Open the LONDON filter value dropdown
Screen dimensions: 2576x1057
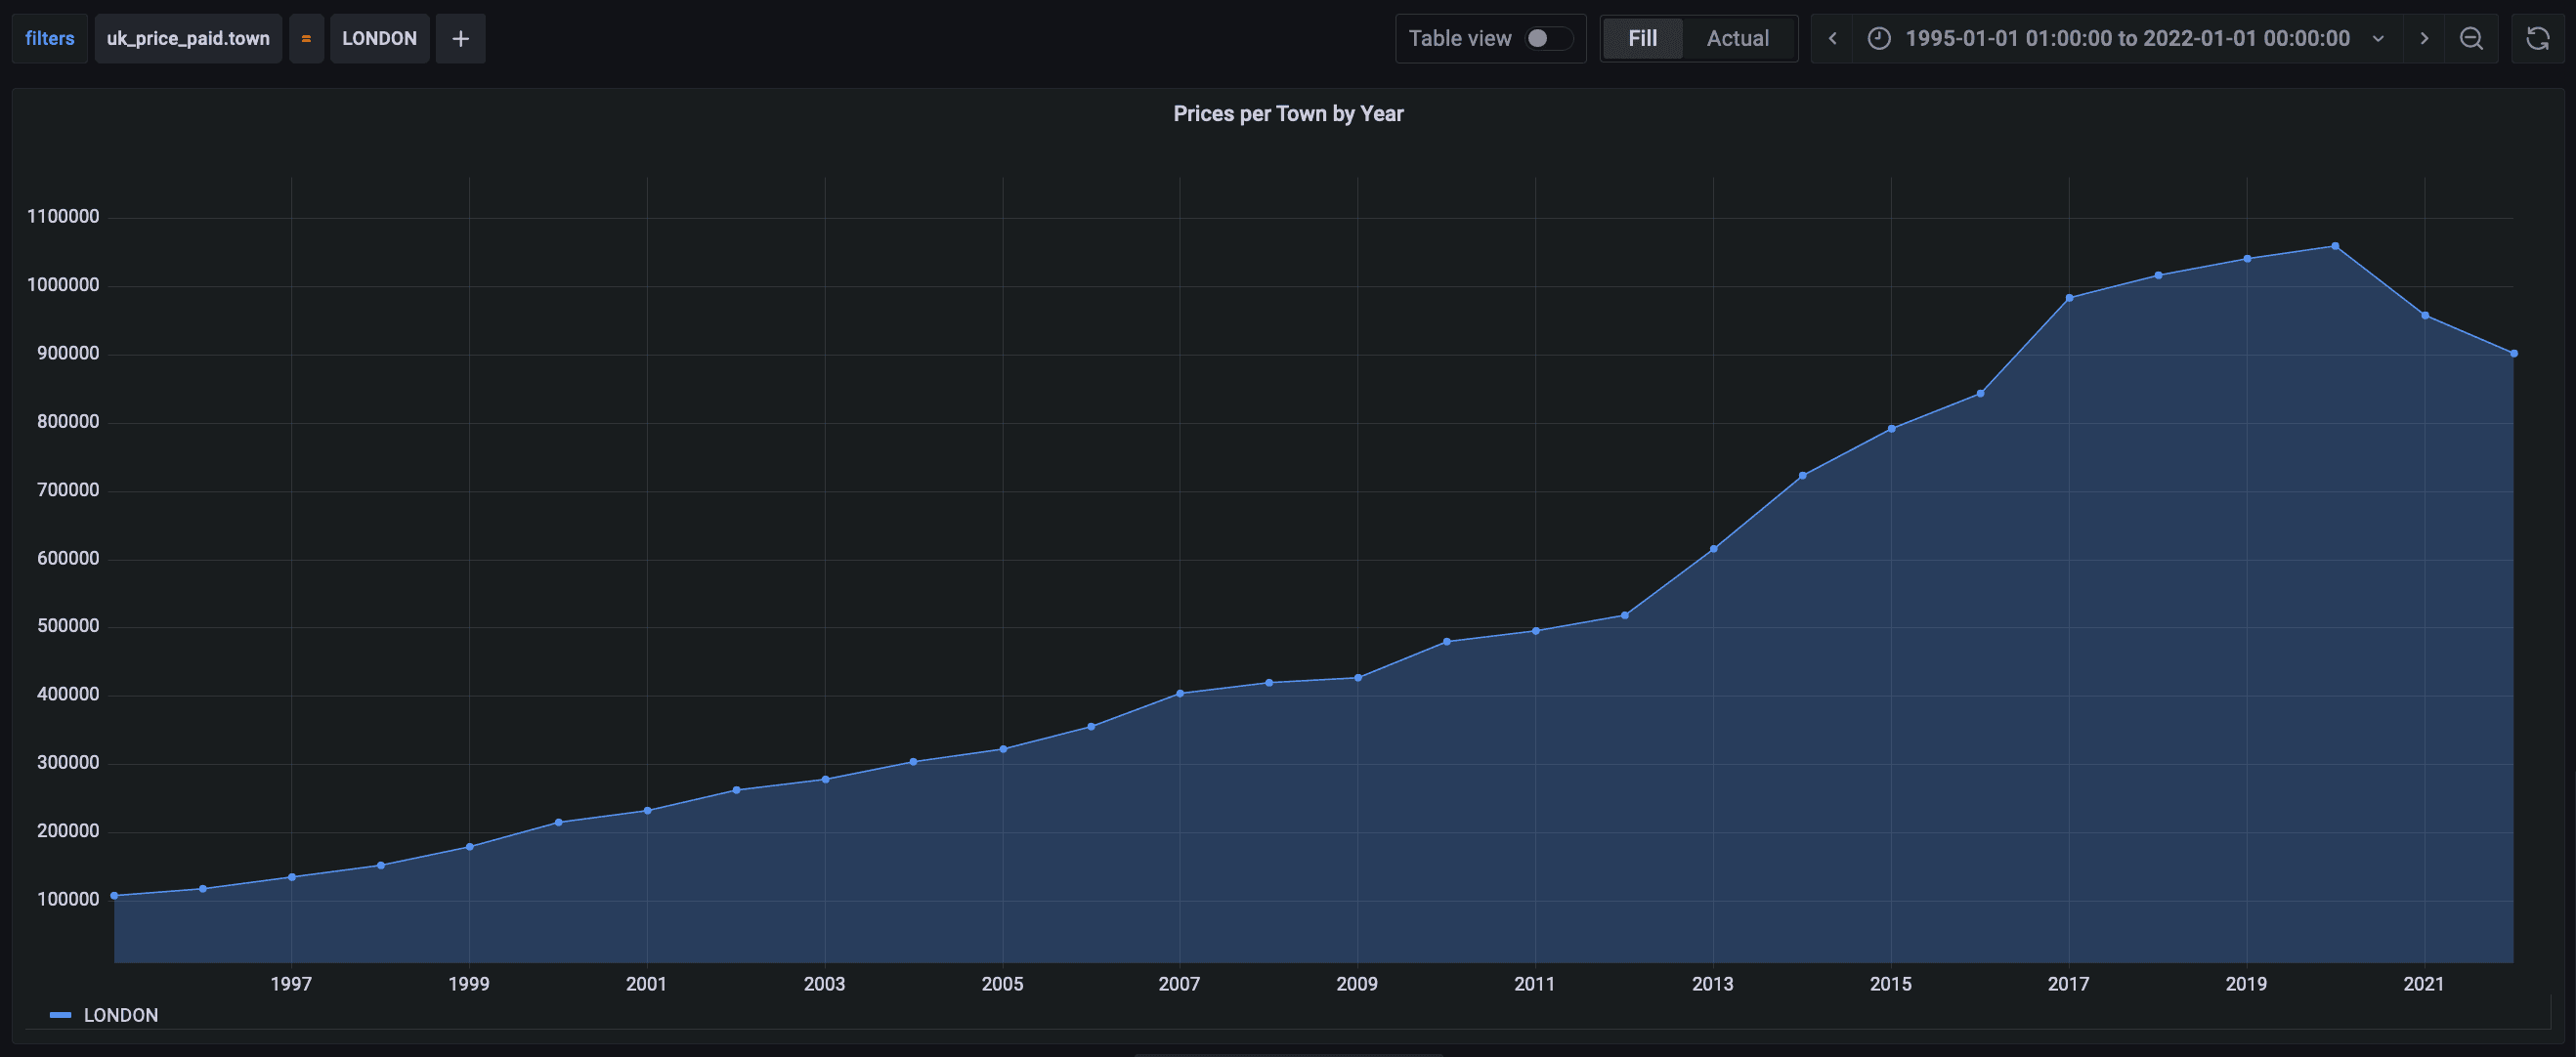(379, 39)
